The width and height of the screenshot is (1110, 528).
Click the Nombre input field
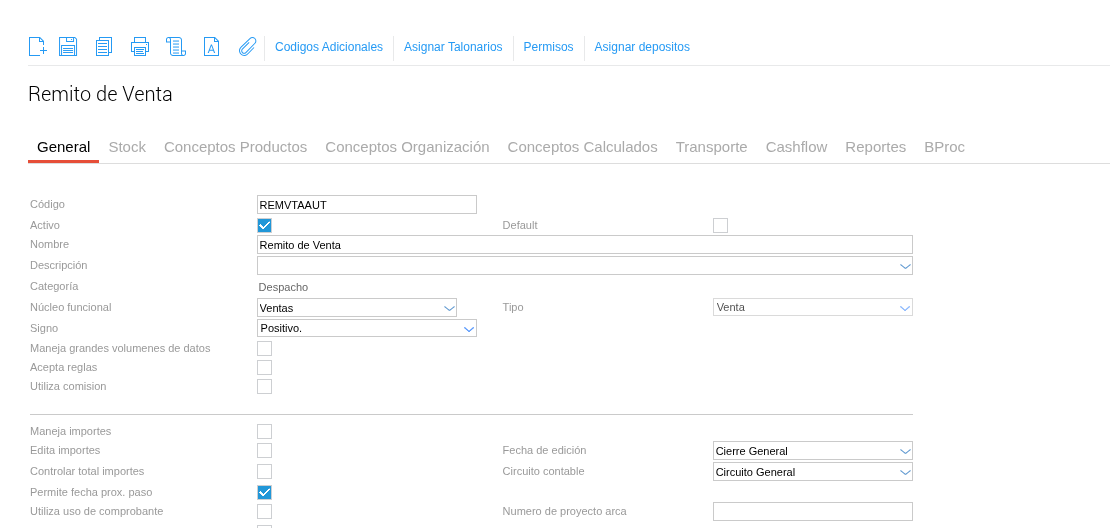[584, 245]
